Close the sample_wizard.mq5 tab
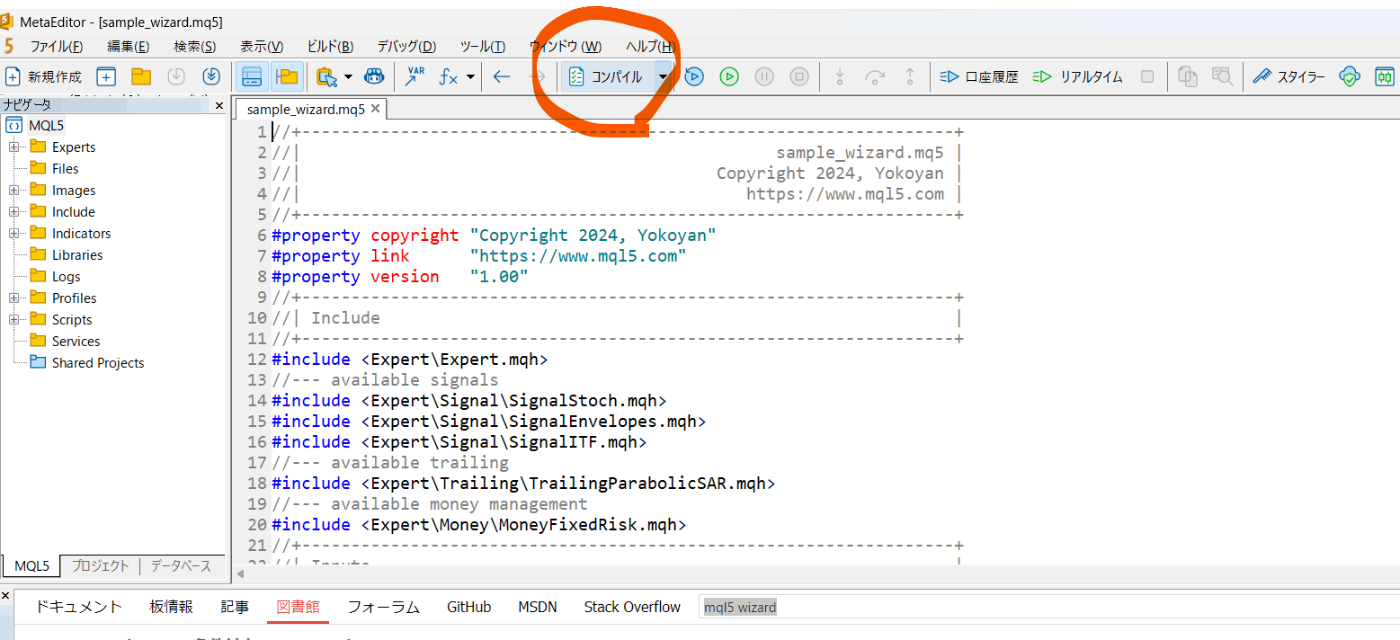The height and width of the screenshot is (640, 1400). [x=375, y=109]
